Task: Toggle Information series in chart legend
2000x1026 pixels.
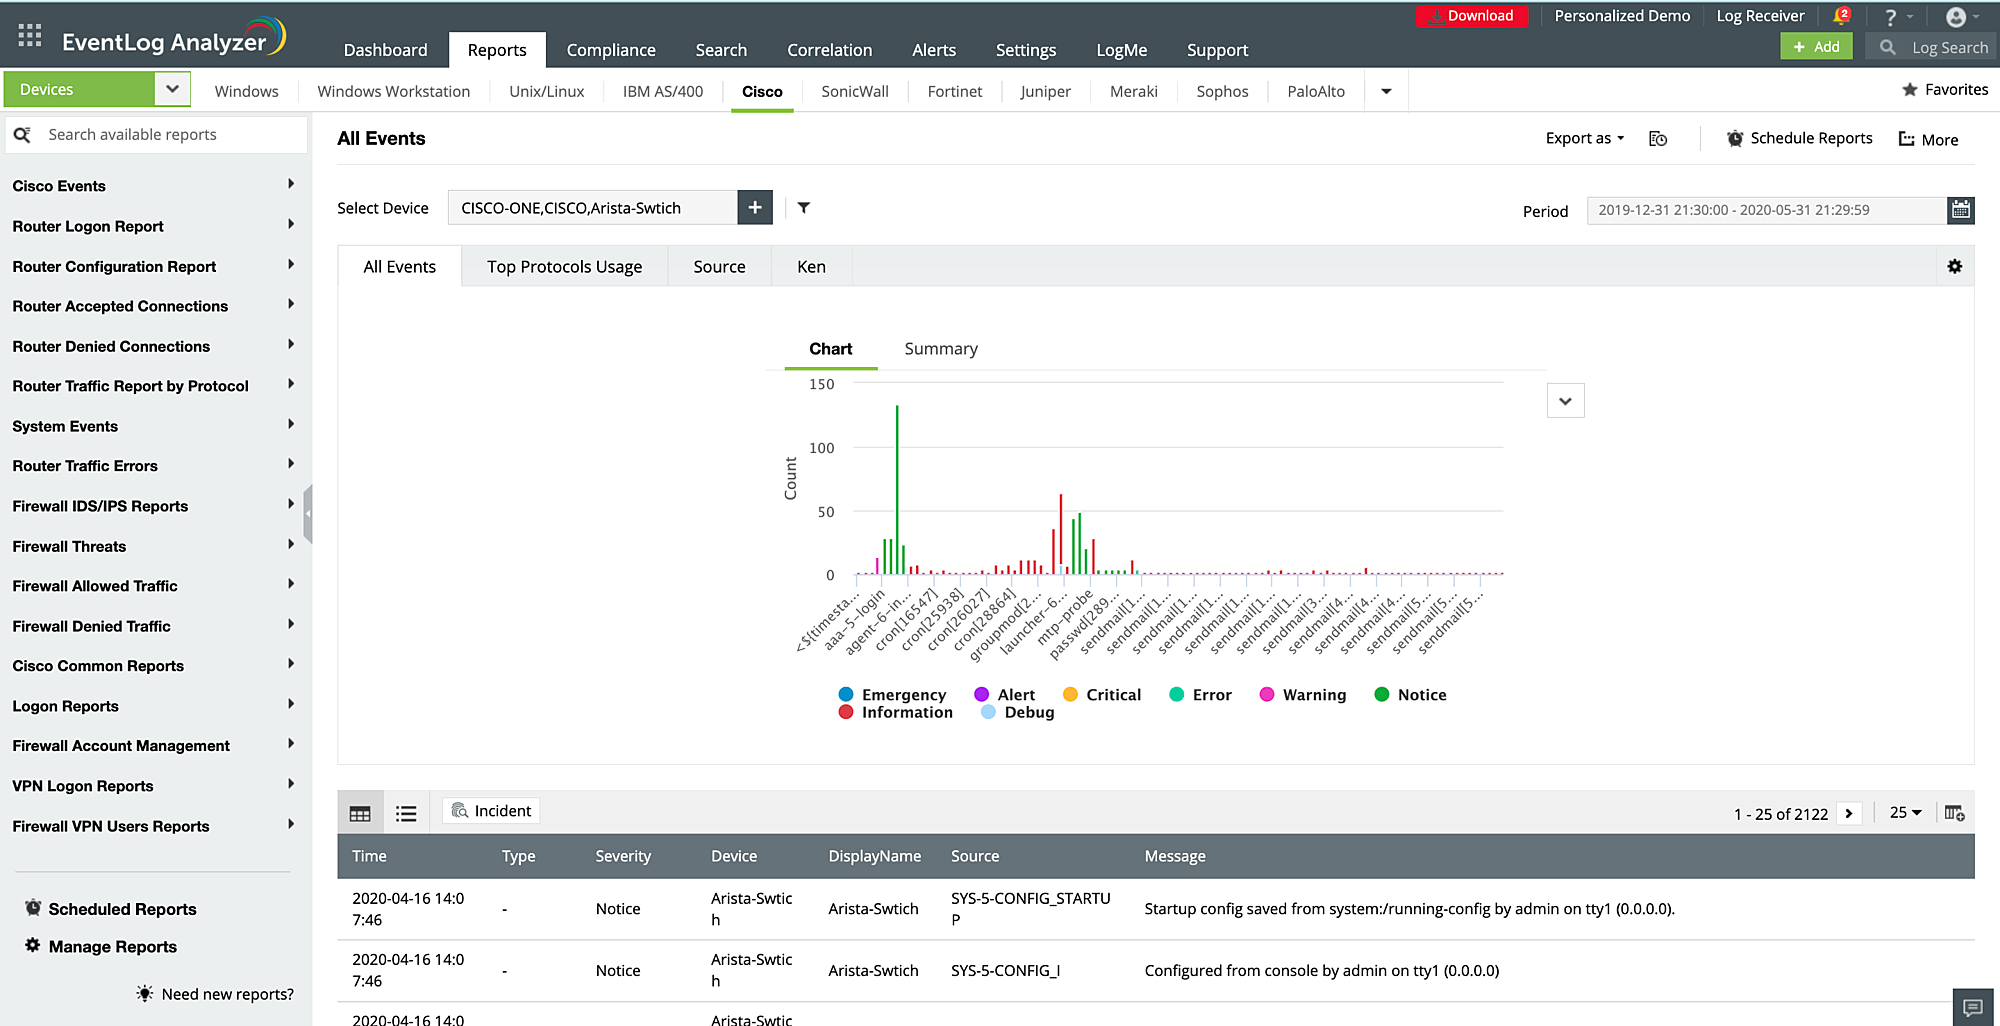Action: (895, 712)
